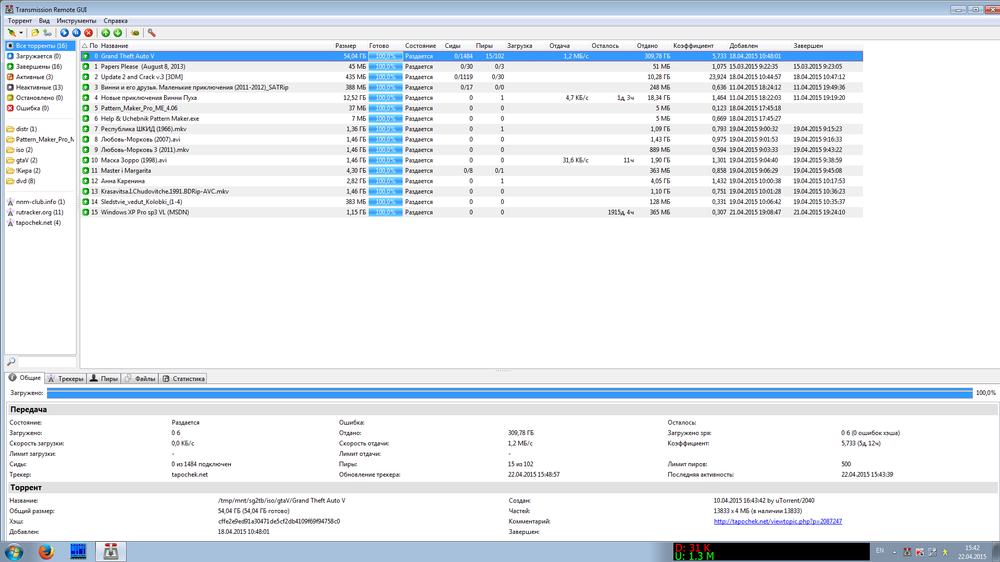Open the Справка menu

point(115,20)
